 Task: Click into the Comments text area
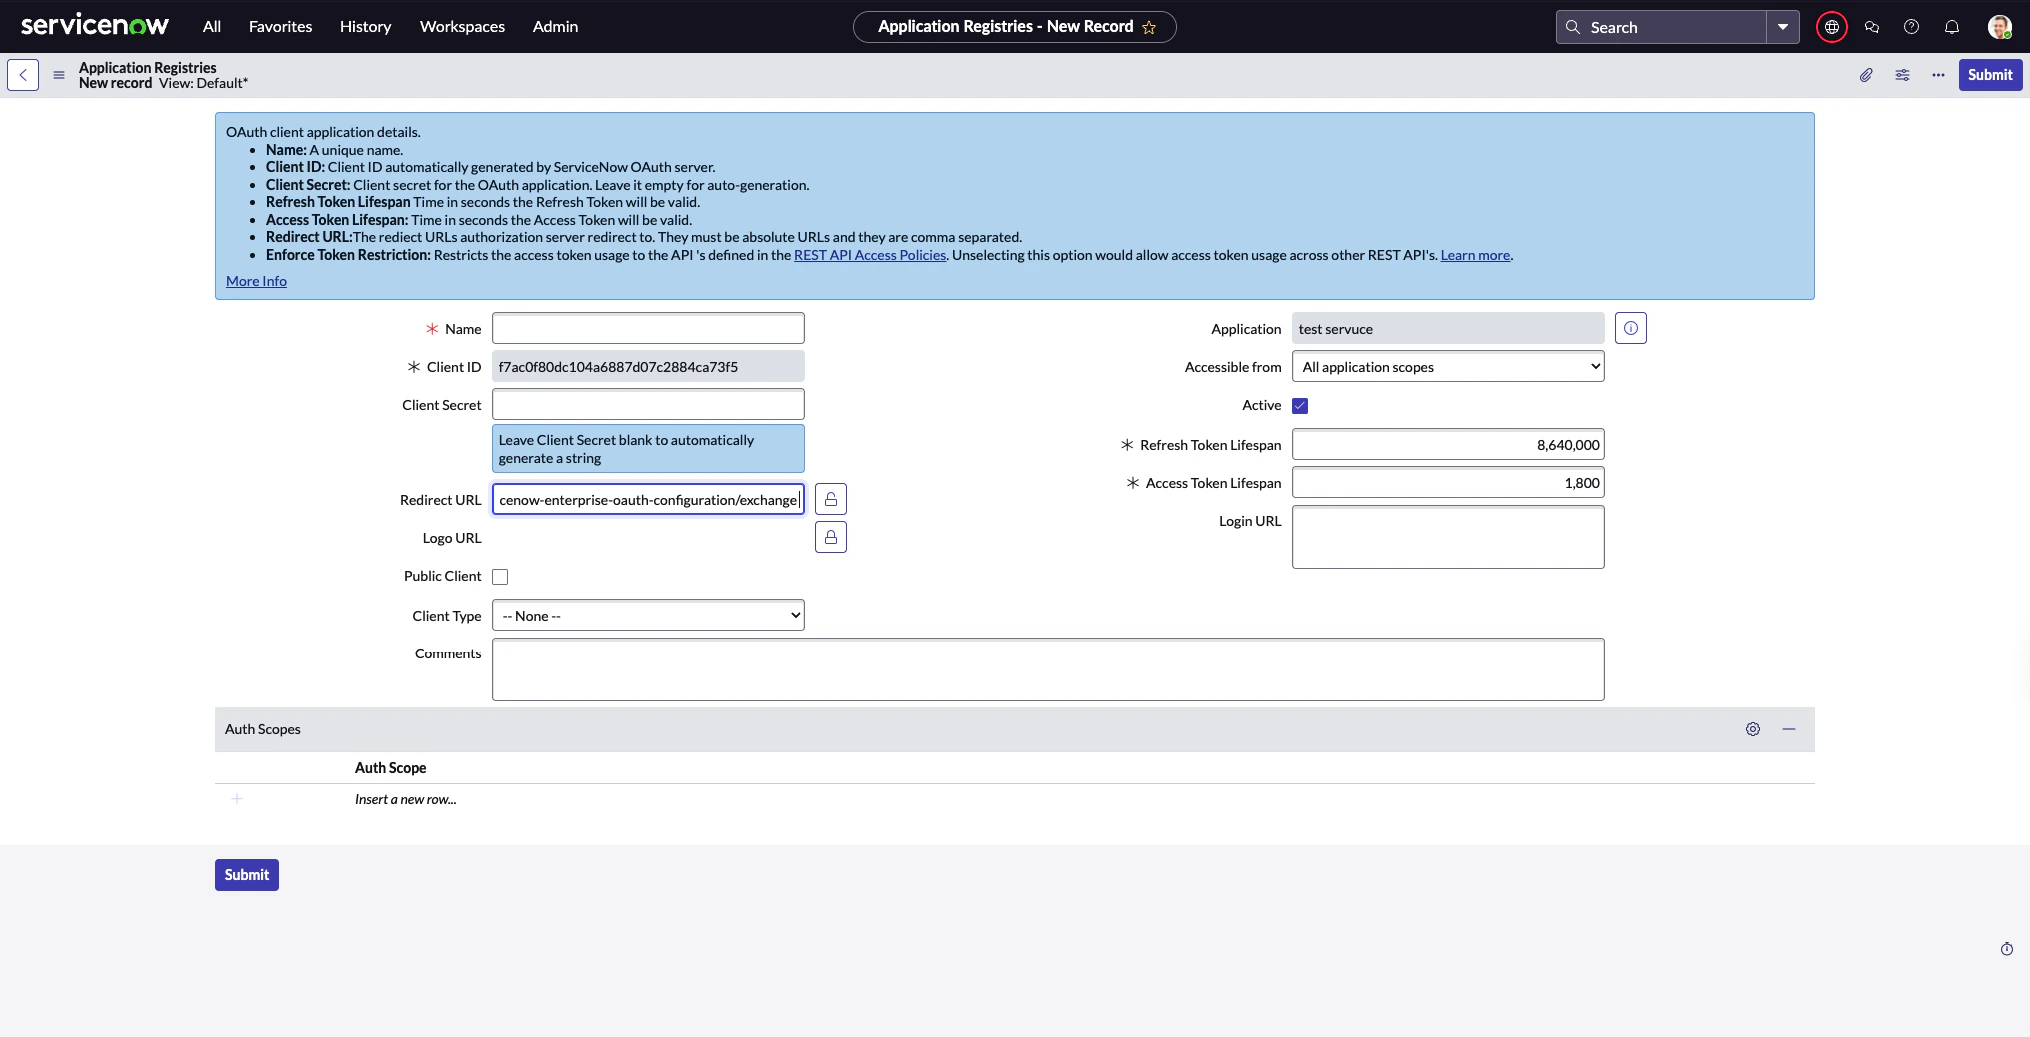coord(1048,669)
